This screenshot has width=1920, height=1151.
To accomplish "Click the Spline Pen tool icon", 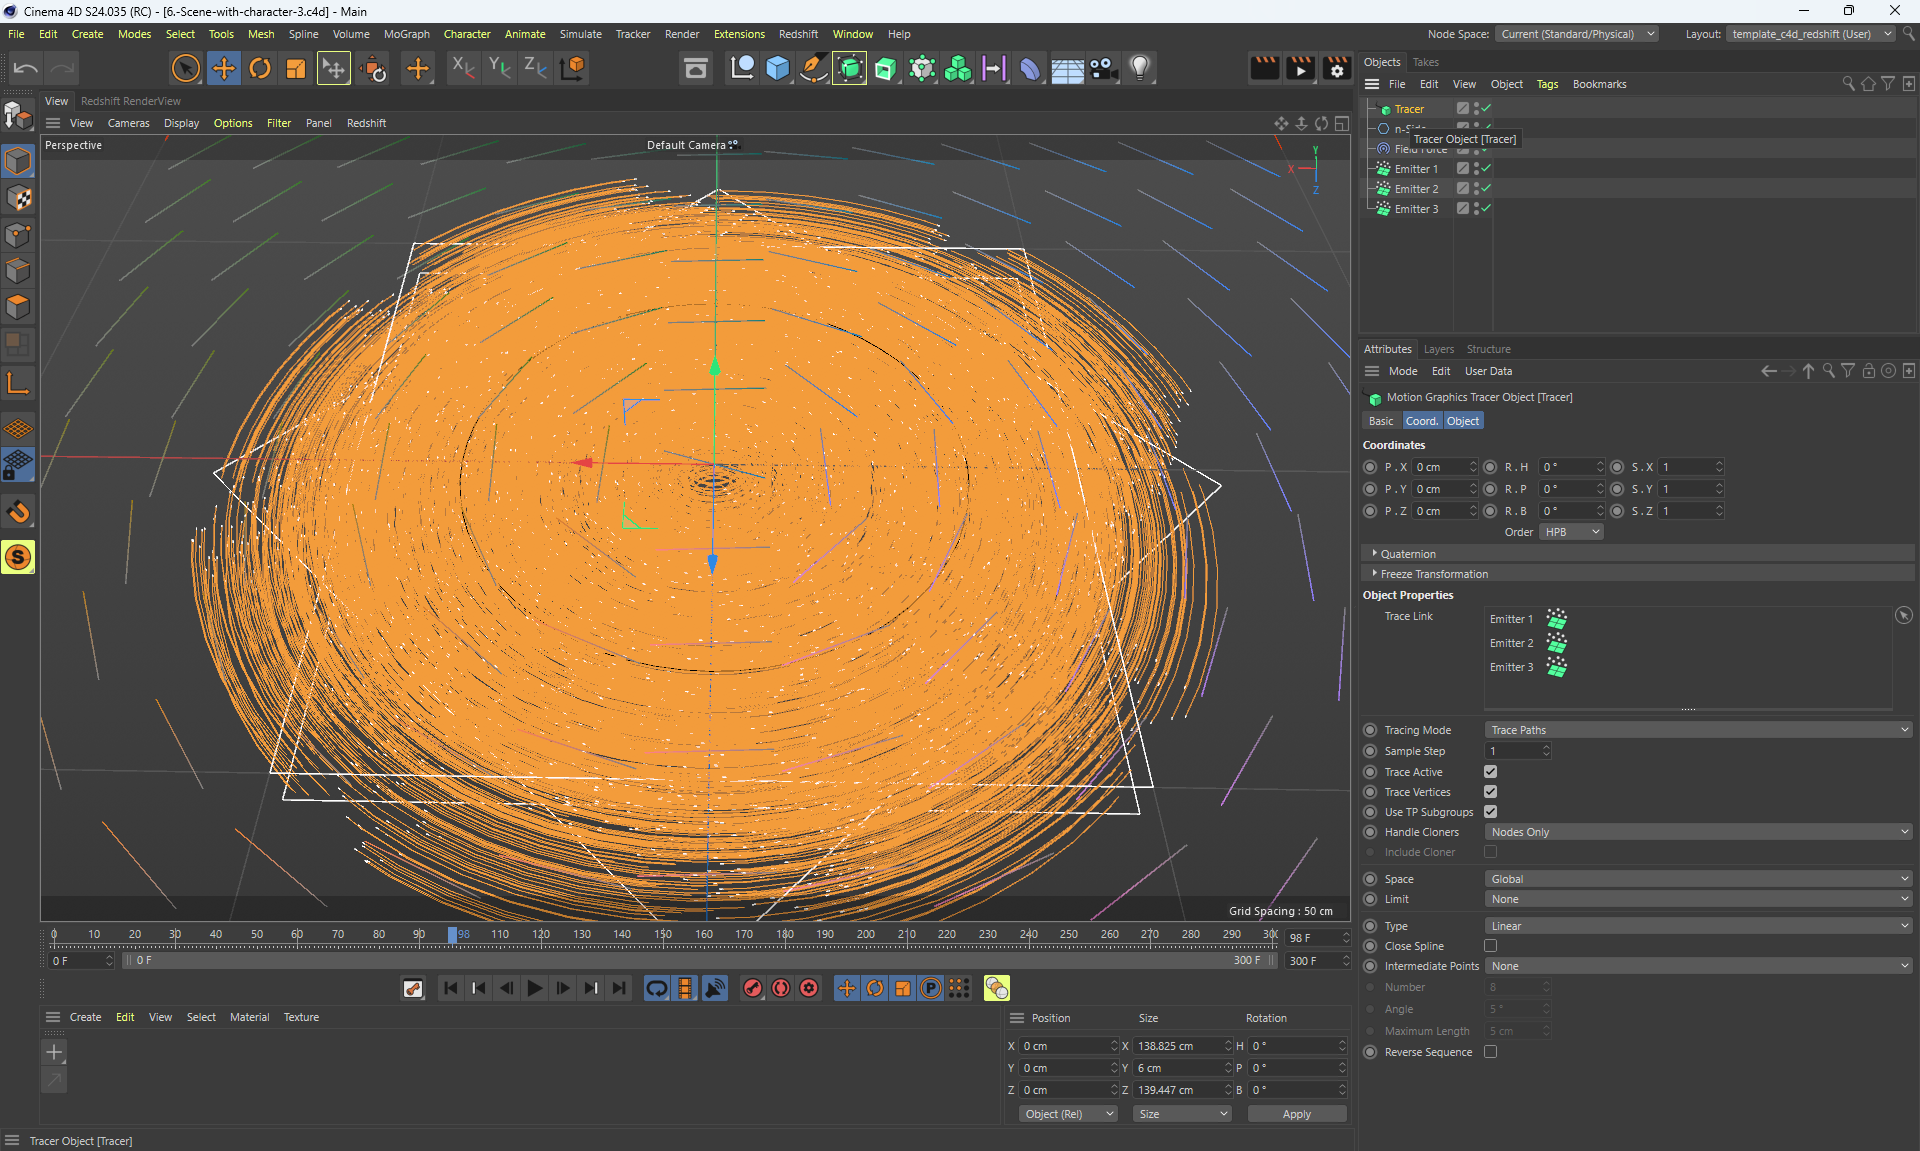I will tap(814, 68).
